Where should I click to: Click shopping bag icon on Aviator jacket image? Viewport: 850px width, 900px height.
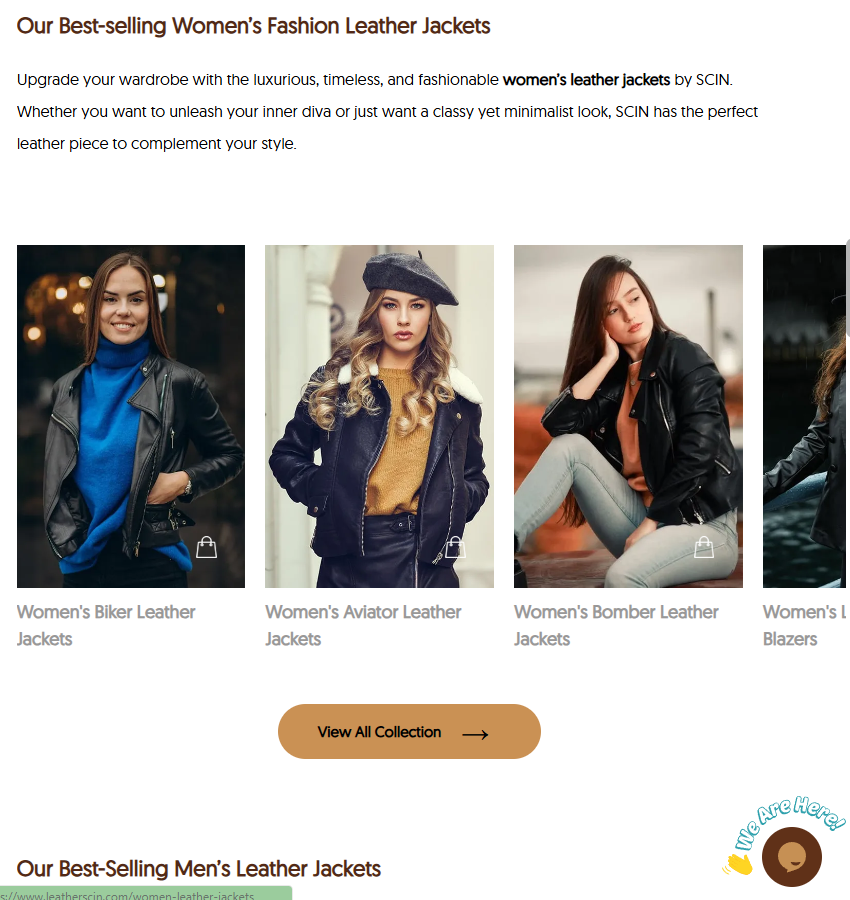[455, 547]
